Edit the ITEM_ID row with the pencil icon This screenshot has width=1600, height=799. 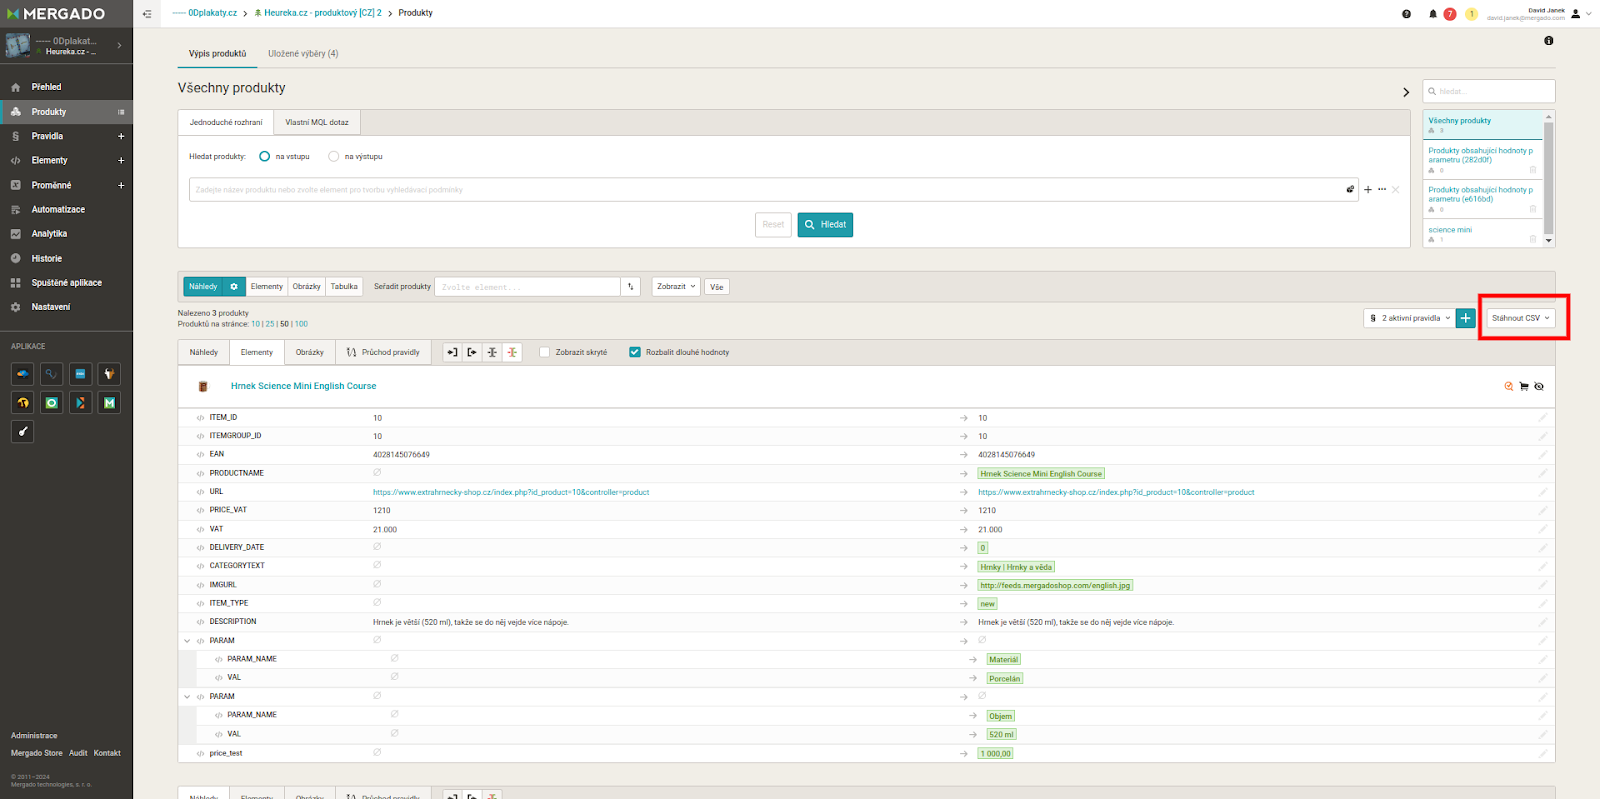pyautogui.click(x=1542, y=418)
